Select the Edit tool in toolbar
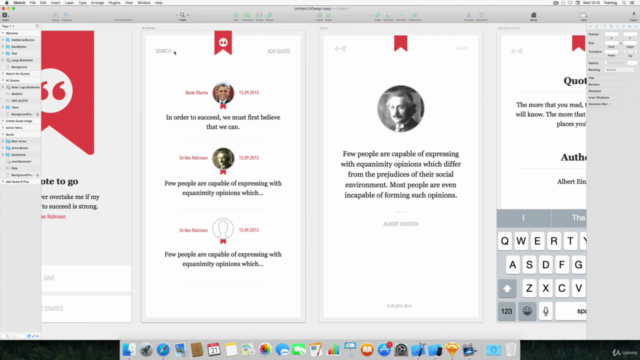The image size is (640, 360). tap(236, 16)
